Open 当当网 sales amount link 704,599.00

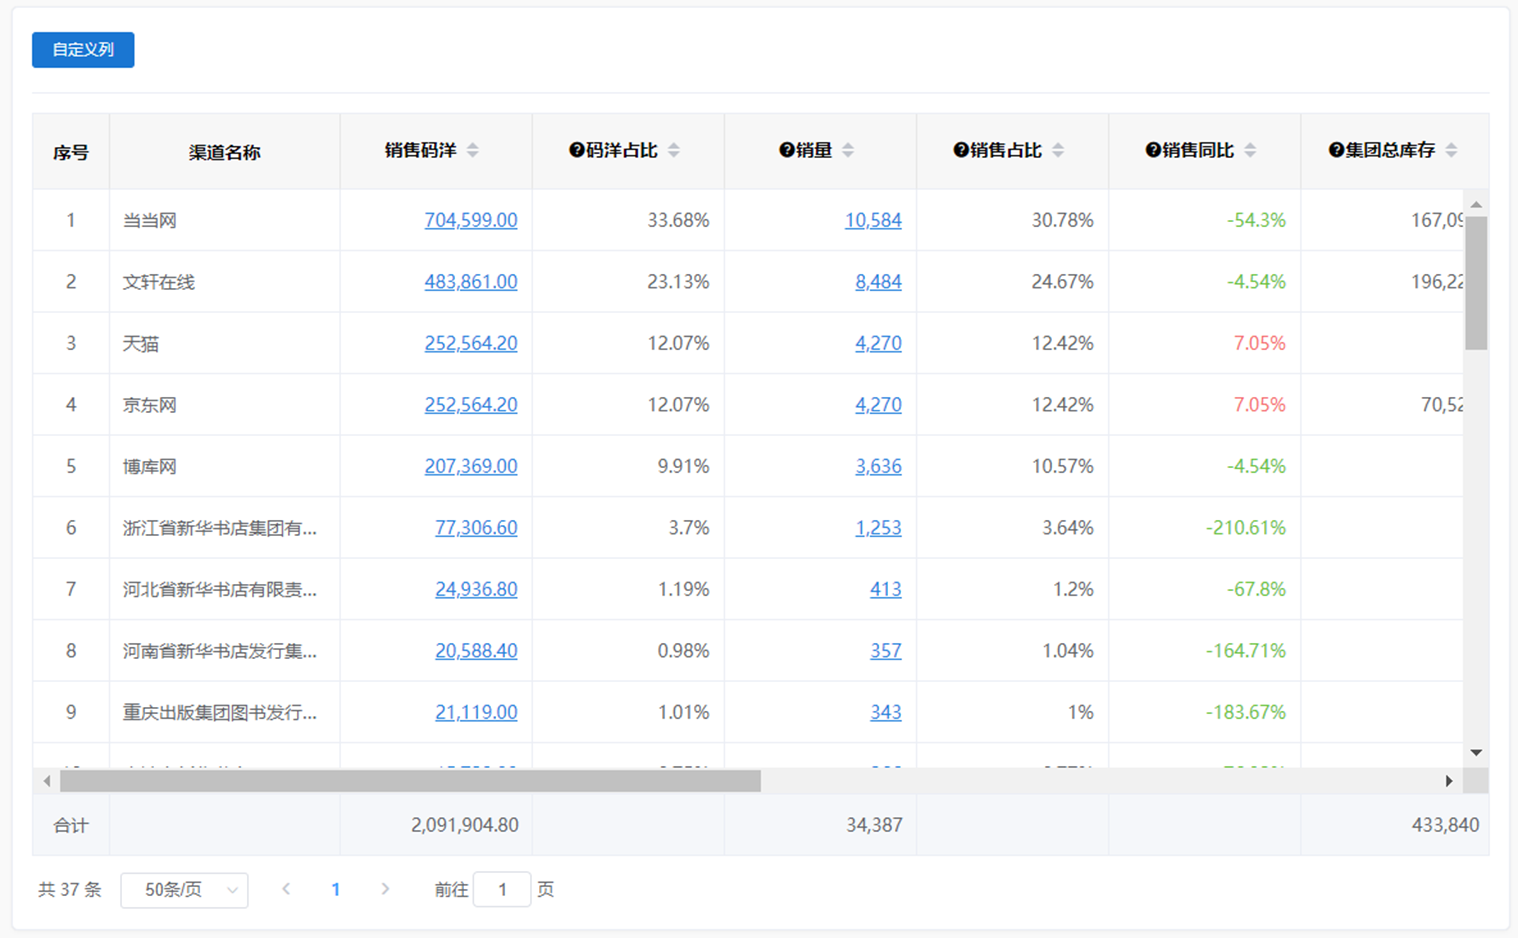[x=470, y=220]
